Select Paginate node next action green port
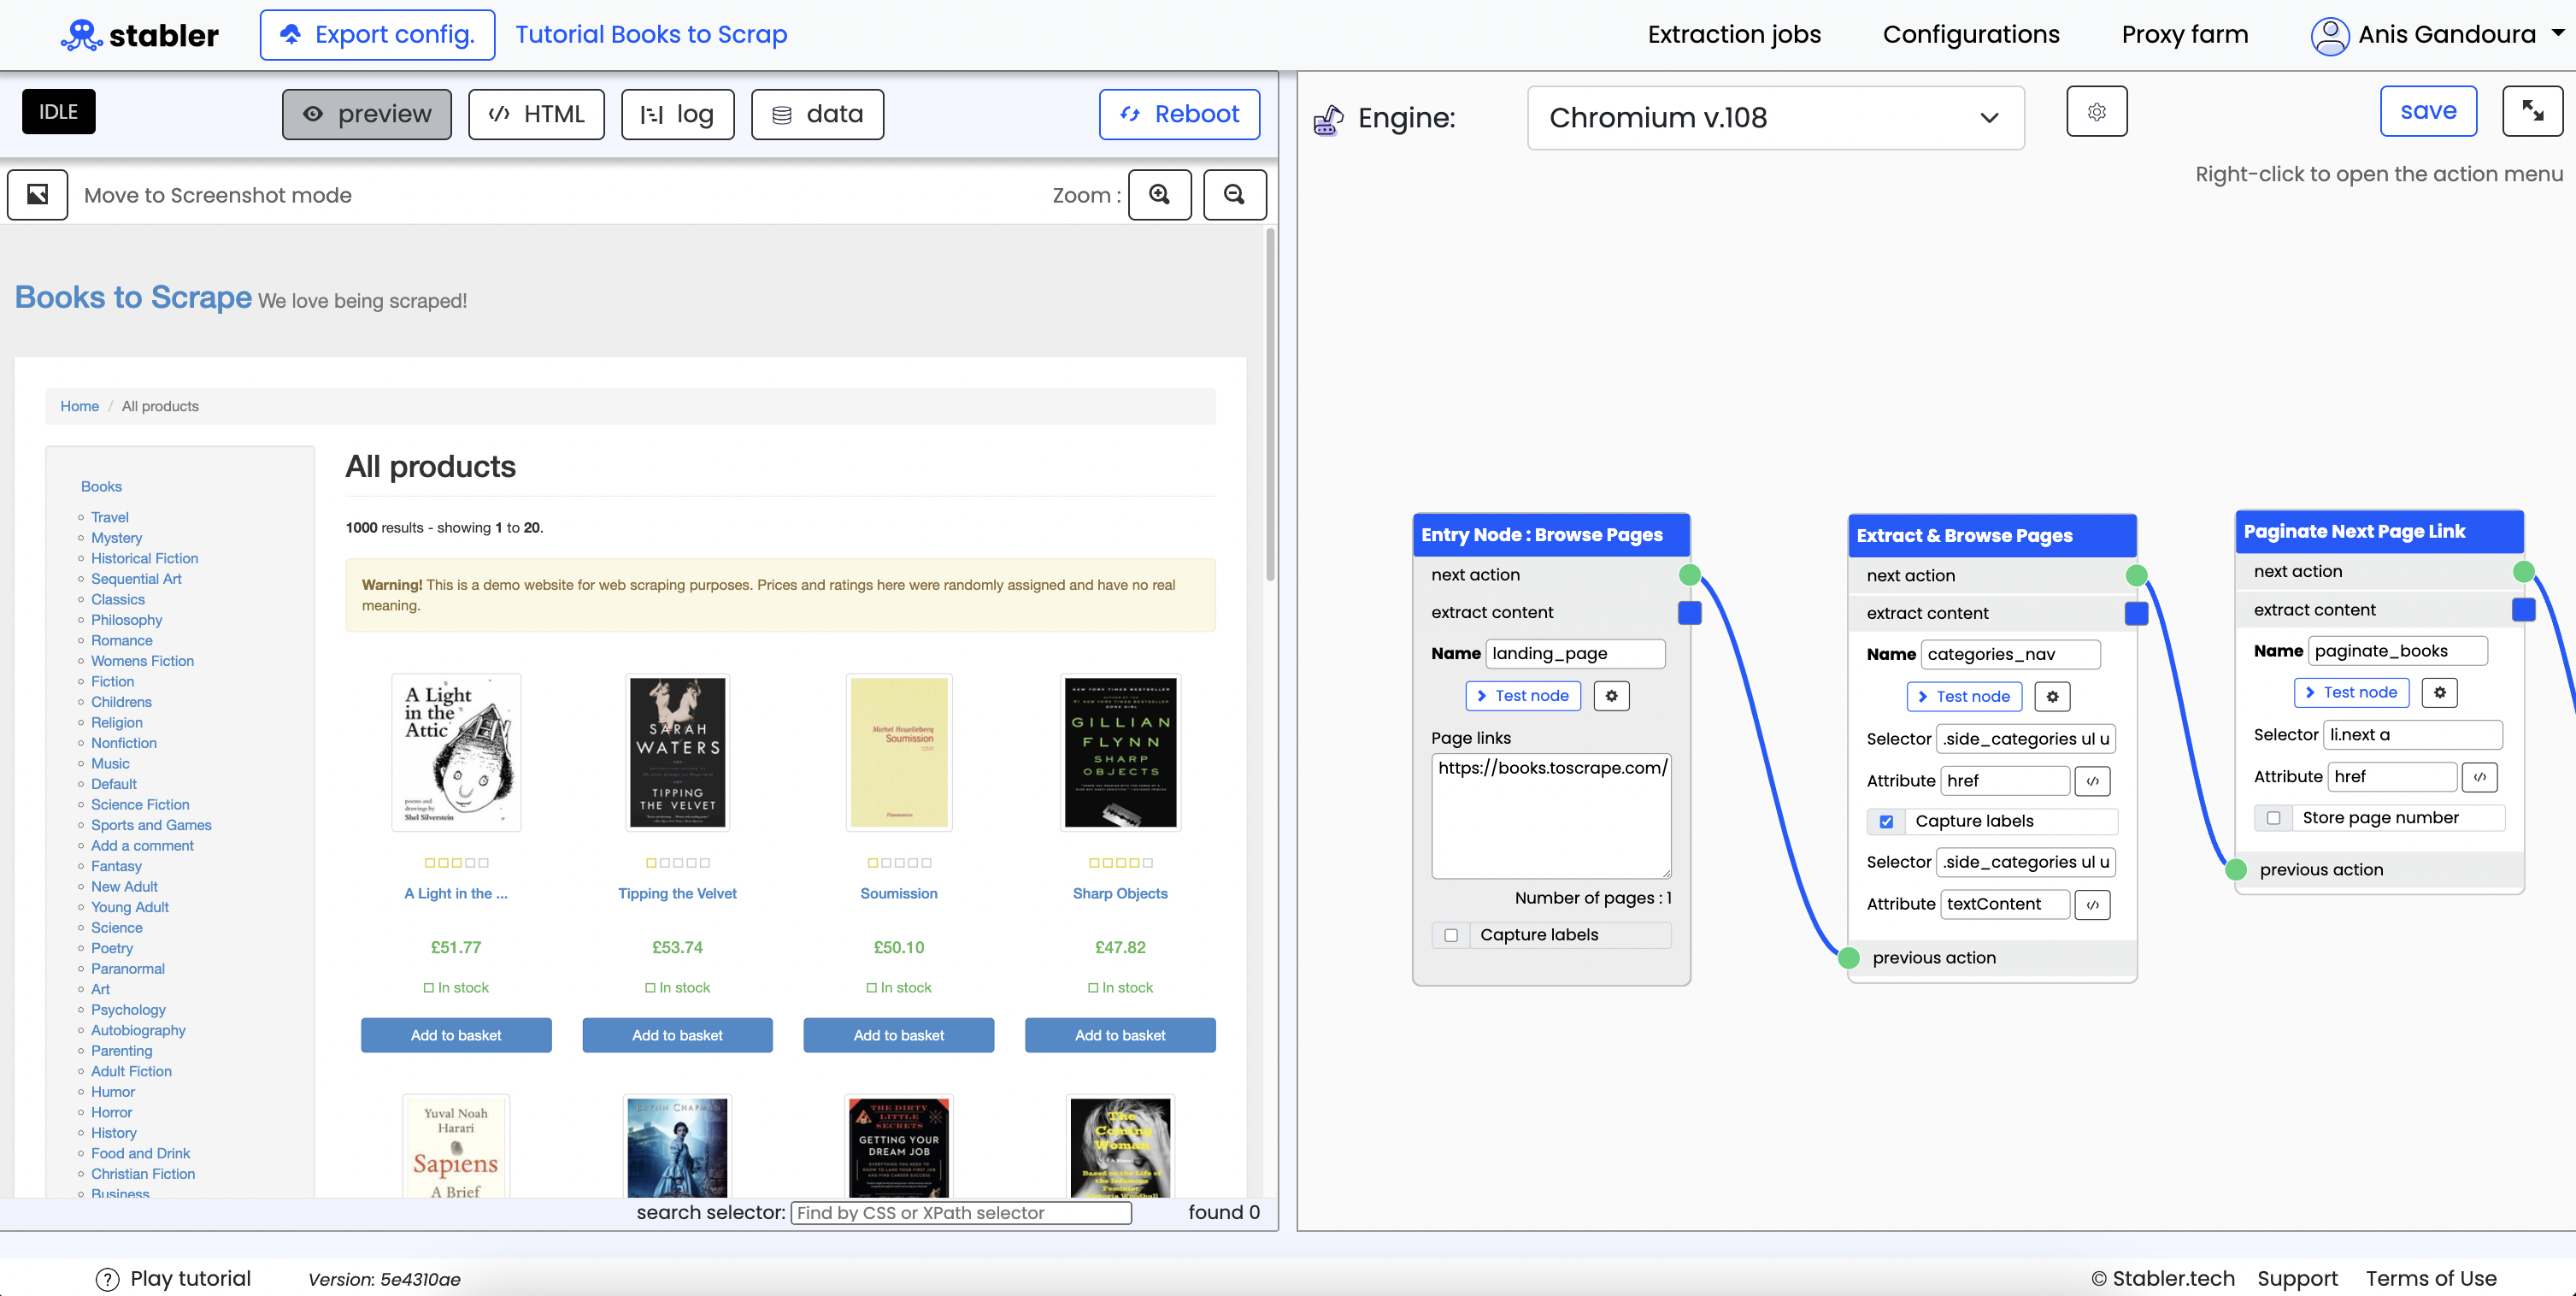 pyautogui.click(x=2523, y=572)
